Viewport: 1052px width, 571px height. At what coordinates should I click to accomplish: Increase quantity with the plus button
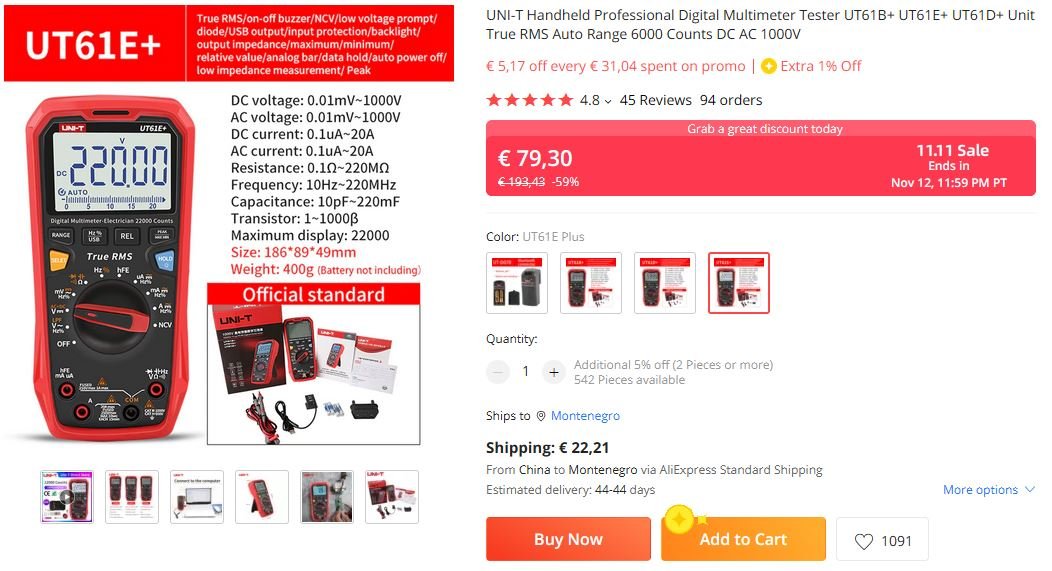coord(554,372)
